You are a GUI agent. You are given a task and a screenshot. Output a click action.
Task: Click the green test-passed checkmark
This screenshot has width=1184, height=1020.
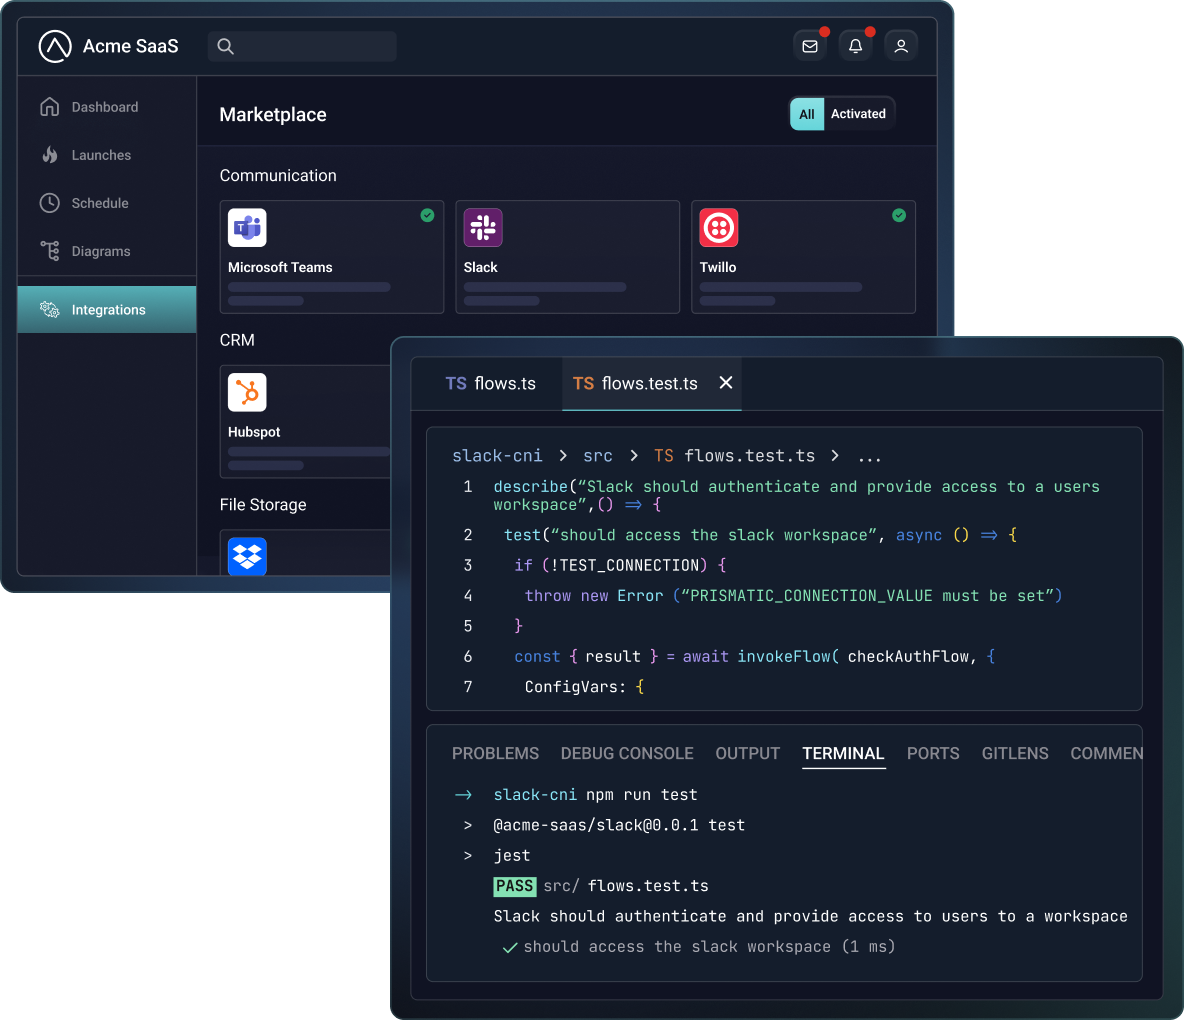tap(510, 948)
